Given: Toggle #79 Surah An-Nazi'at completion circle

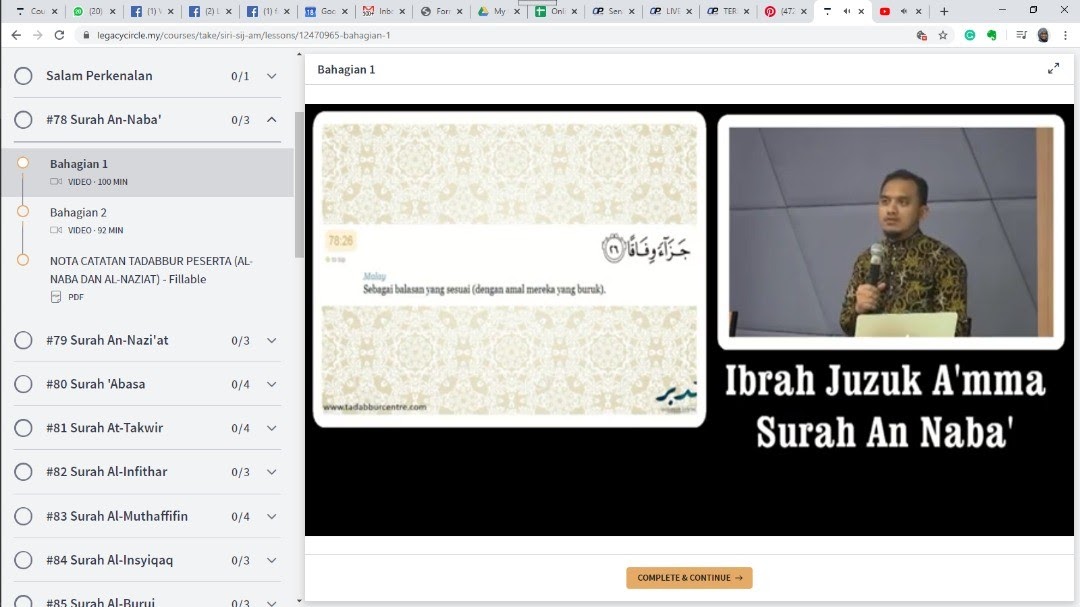Looking at the screenshot, I should 23,340.
